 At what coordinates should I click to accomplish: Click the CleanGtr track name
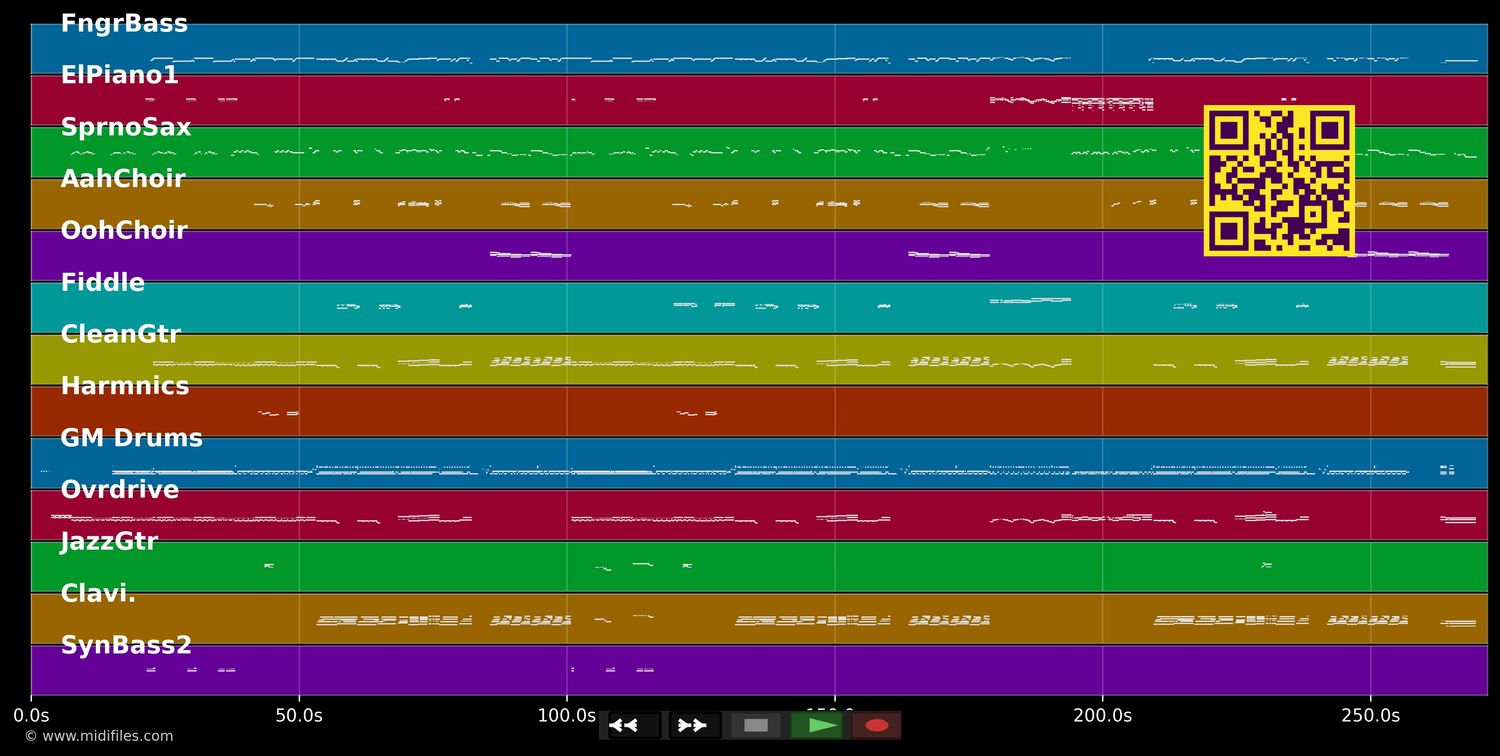click(x=120, y=335)
